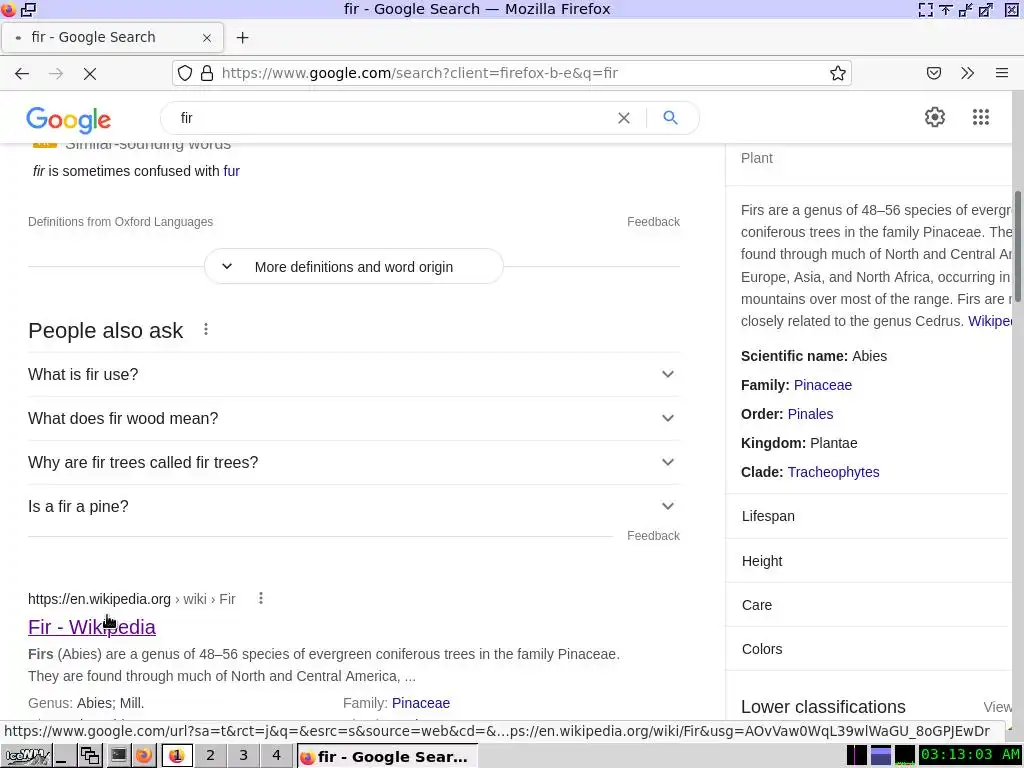Open 'Fir - Wikipedia' search result
The image size is (1024, 768).
(x=92, y=627)
